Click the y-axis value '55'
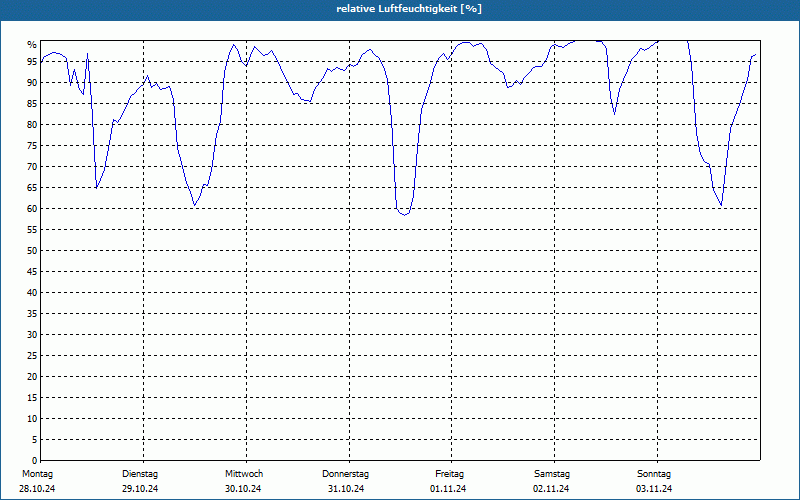 [32, 230]
